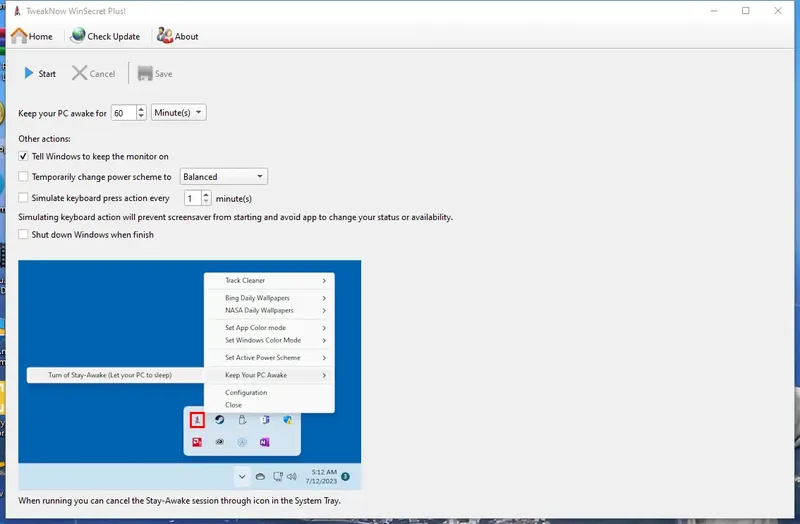
Task: Decrease the awake duration value
Action: coord(141,116)
